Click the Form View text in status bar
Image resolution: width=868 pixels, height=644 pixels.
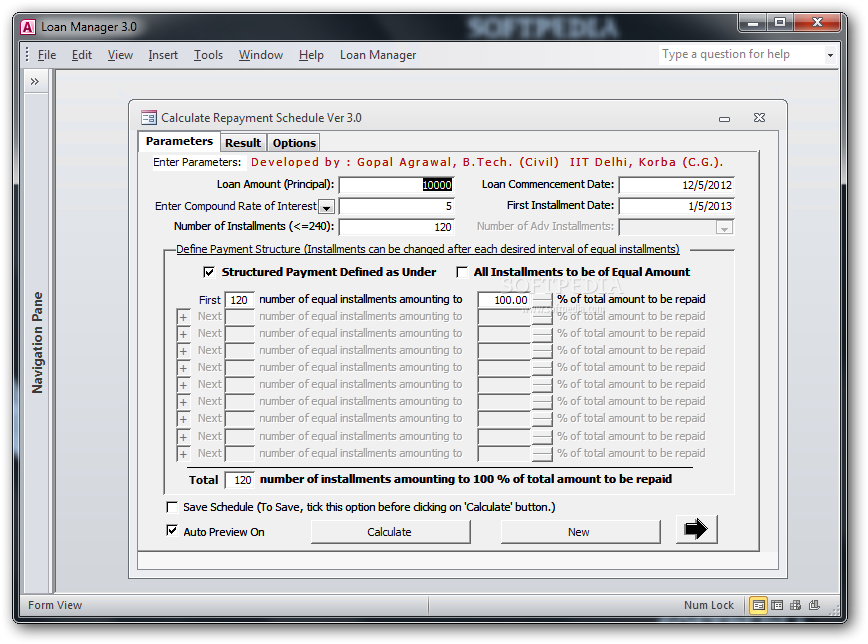(x=55, y=605)
